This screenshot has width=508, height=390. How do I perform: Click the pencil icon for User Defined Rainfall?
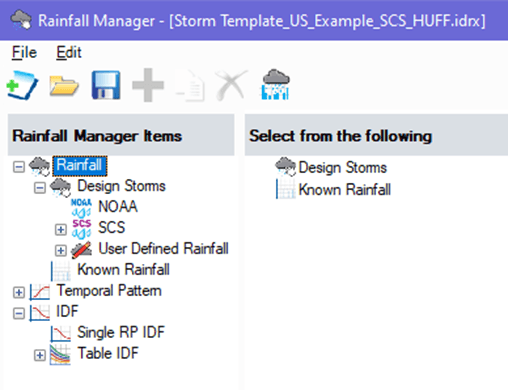(x=81, y=250)
